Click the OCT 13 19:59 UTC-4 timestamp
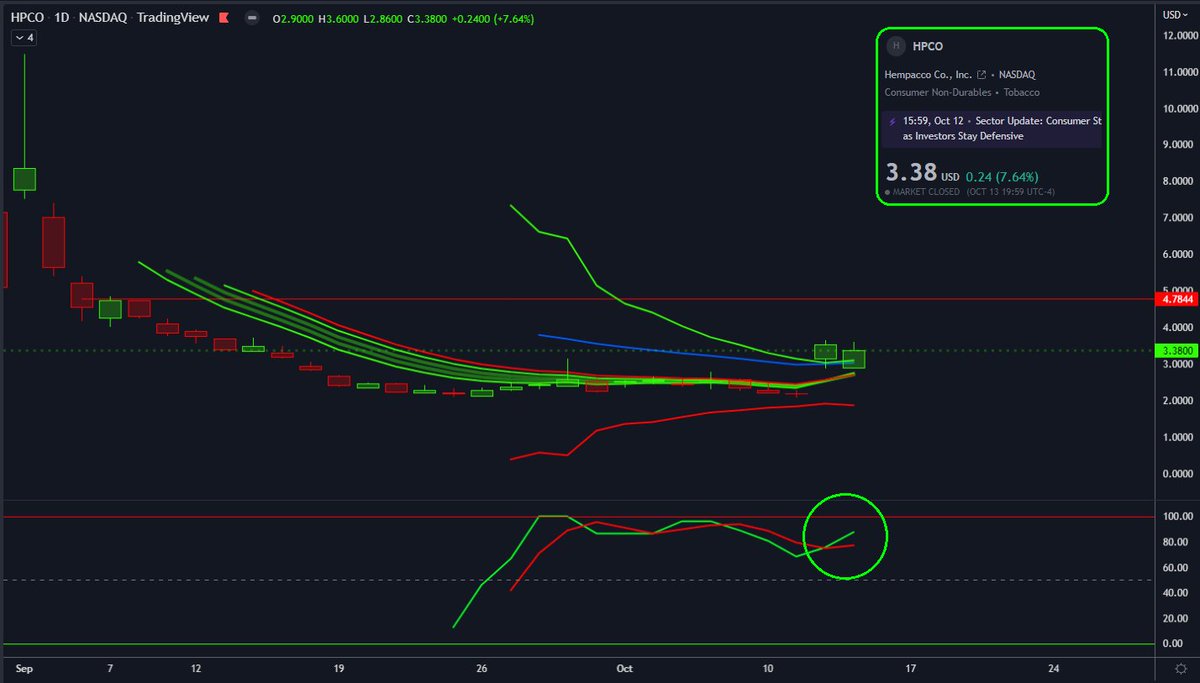Viewport: 1200px width, 683px height. pos(1013,192)
